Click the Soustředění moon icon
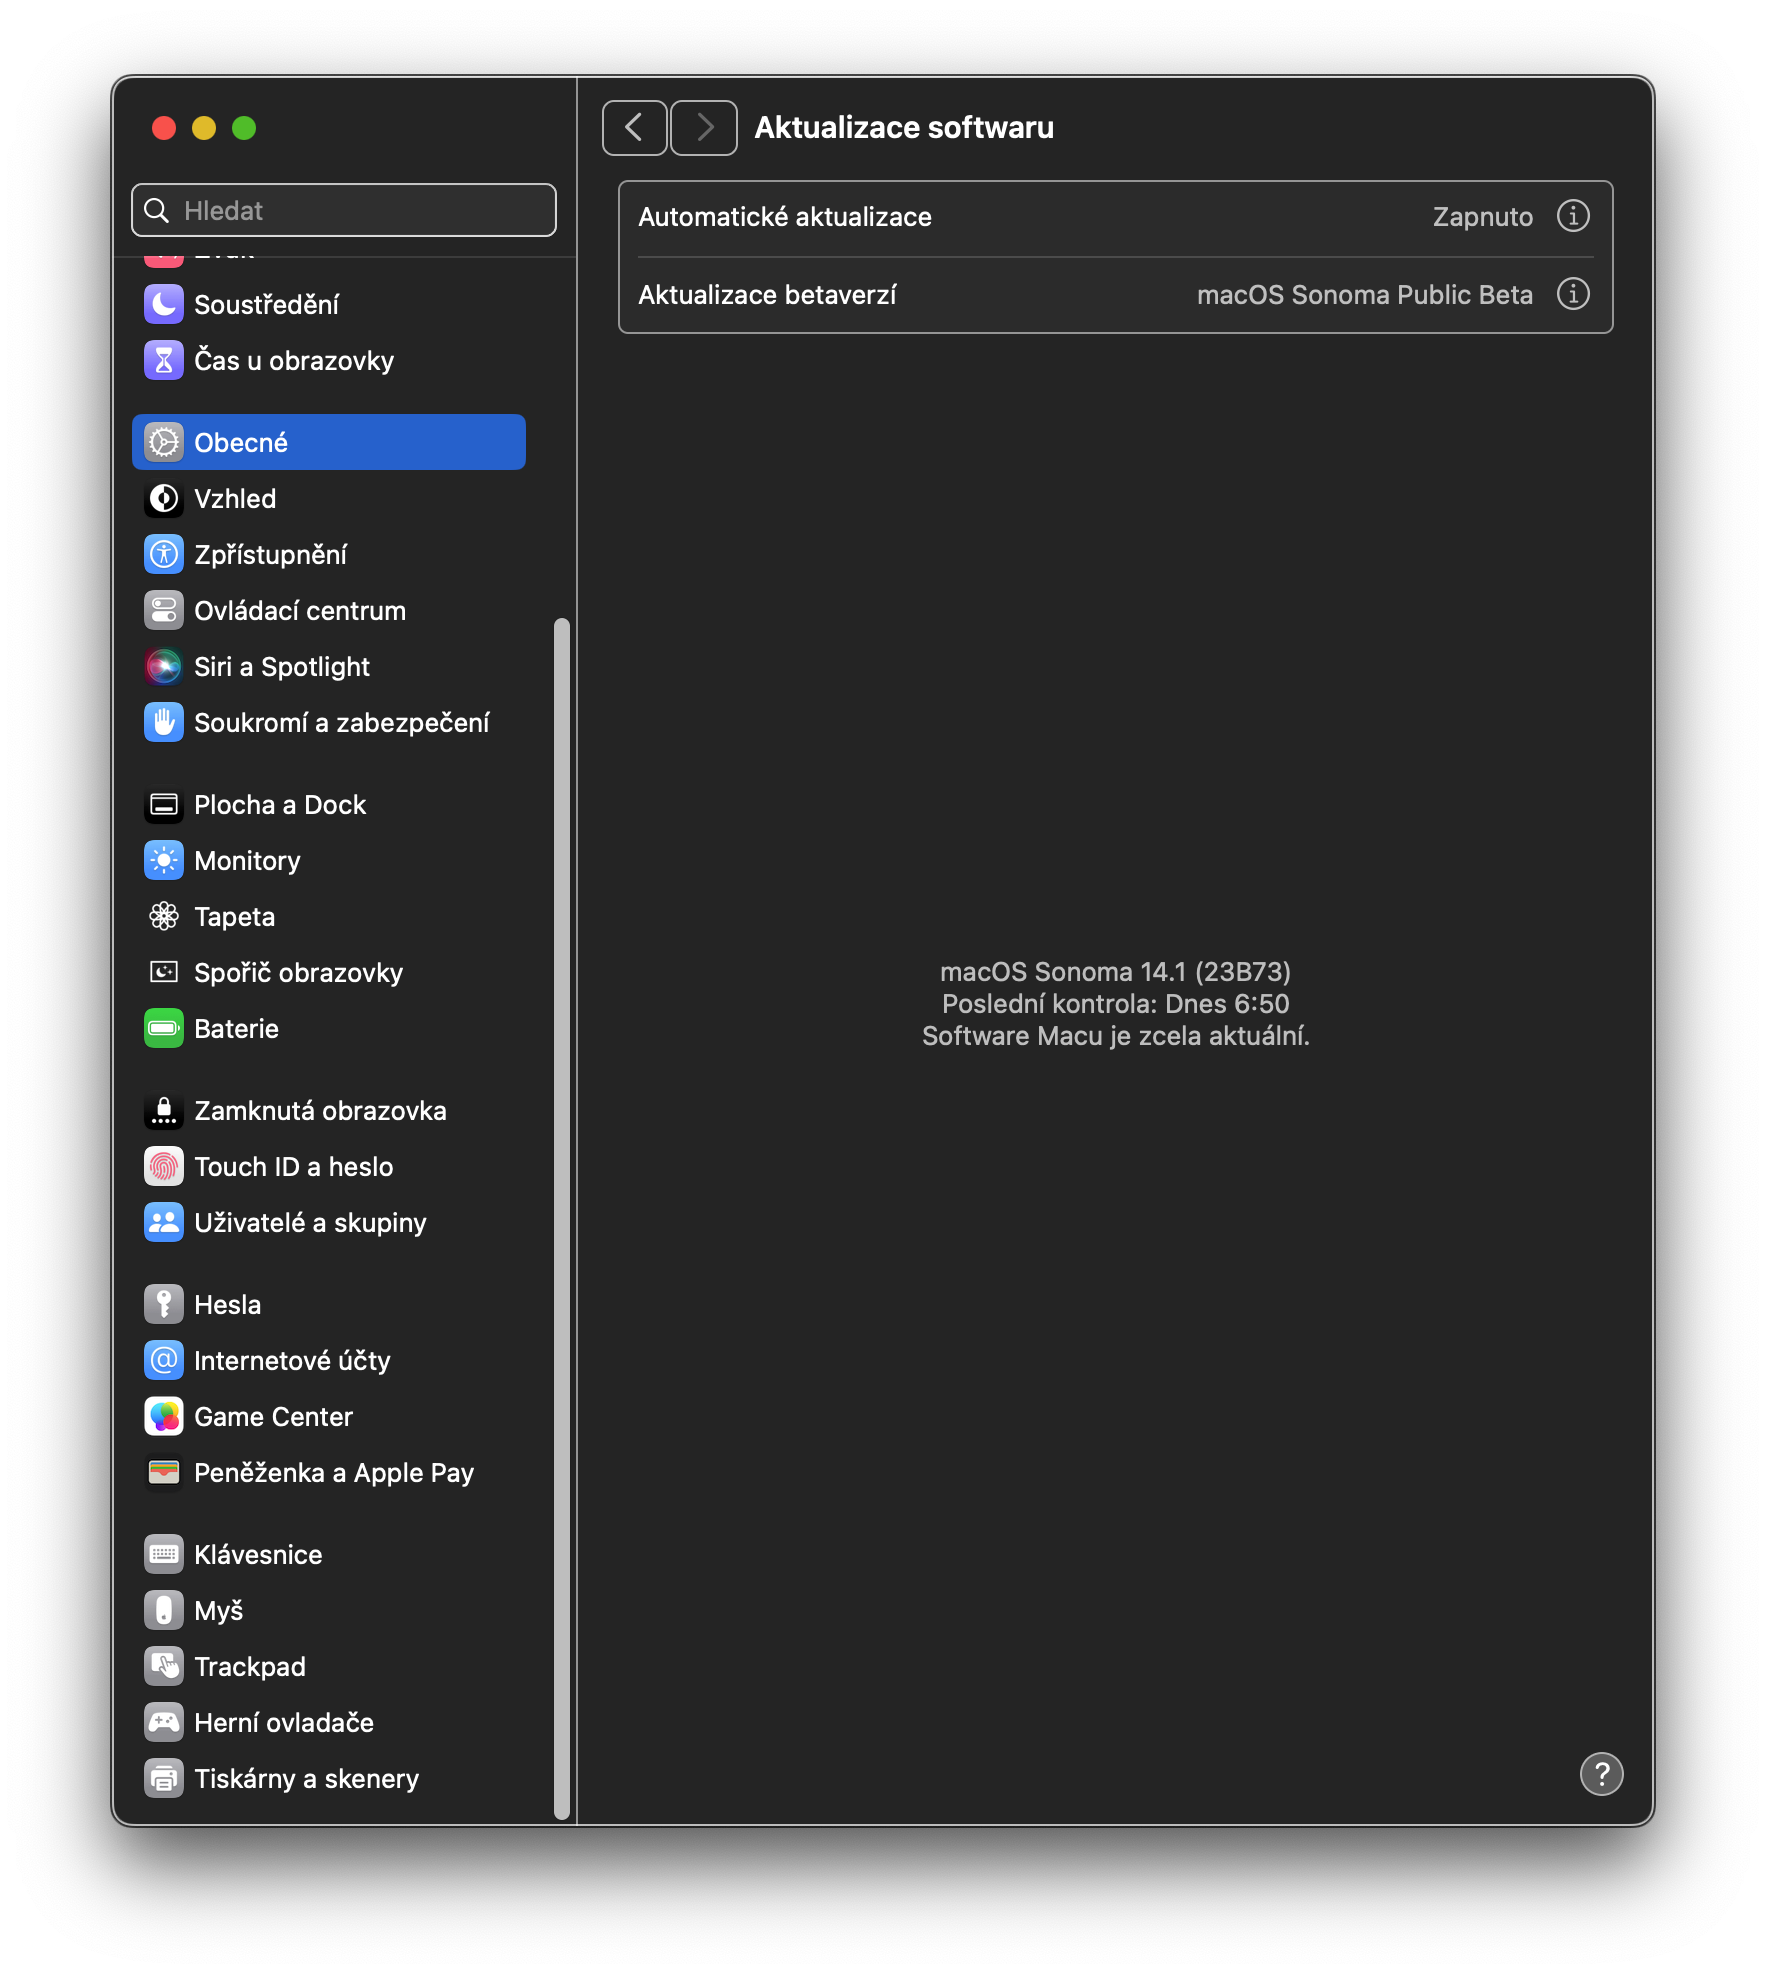1766x1974 pixels. pos(164,304)
